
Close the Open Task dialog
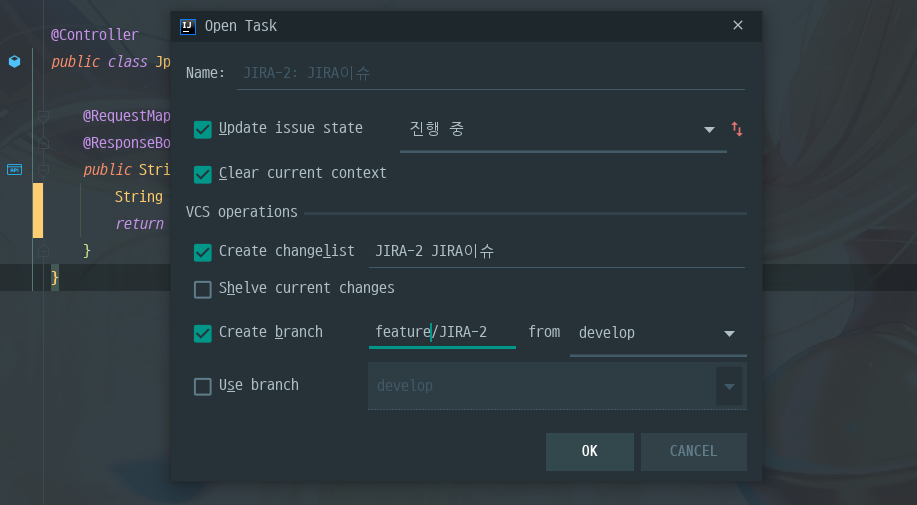(738, 25)
